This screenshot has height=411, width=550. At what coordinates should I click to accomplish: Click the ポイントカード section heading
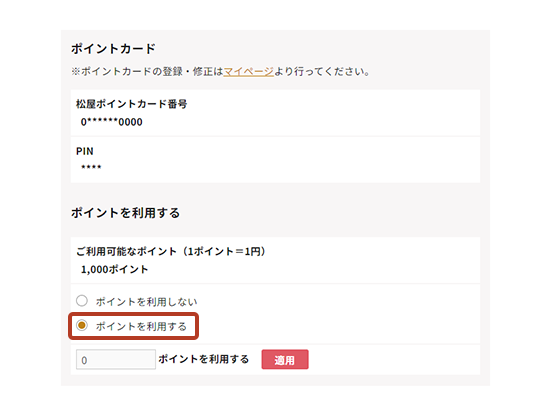(x=113, y=48)
